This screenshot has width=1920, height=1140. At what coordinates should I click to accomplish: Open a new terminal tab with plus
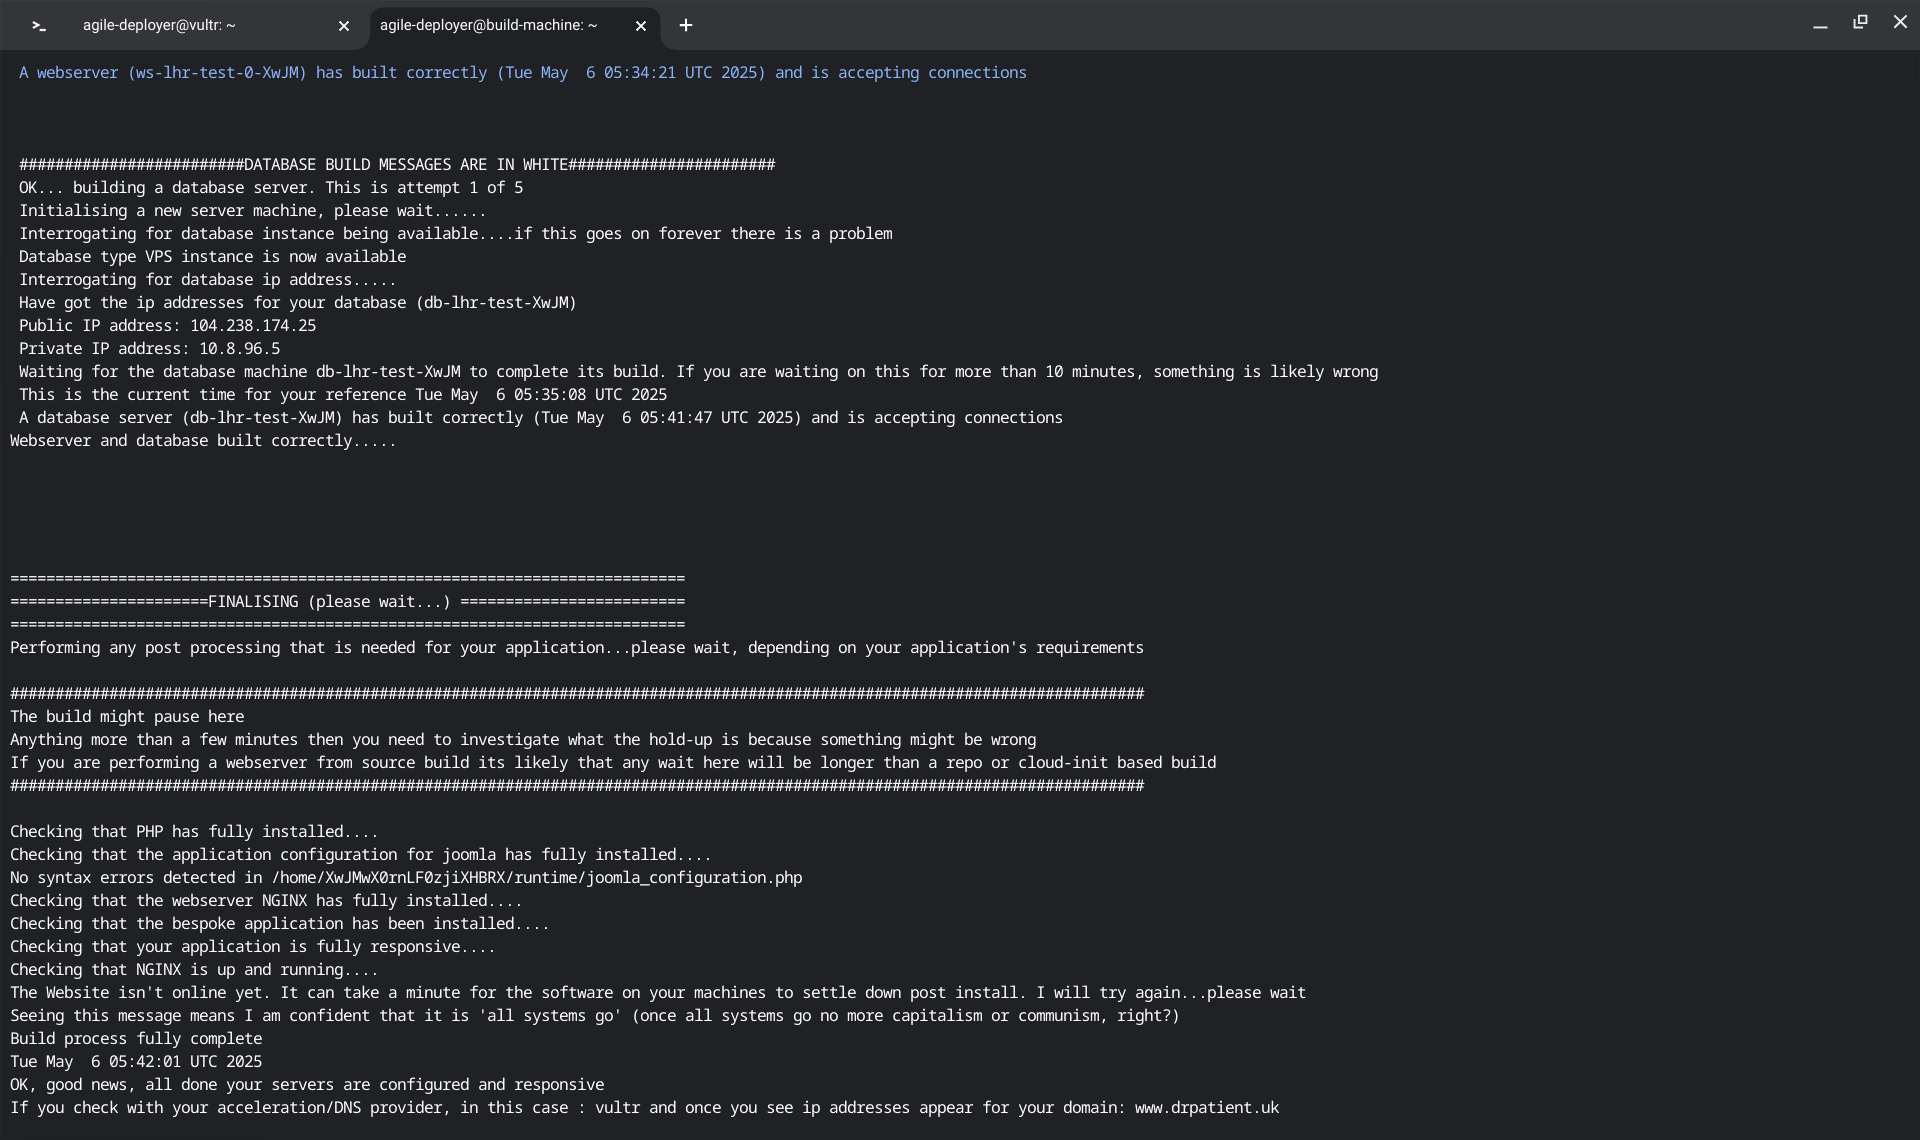pos(686,26)
